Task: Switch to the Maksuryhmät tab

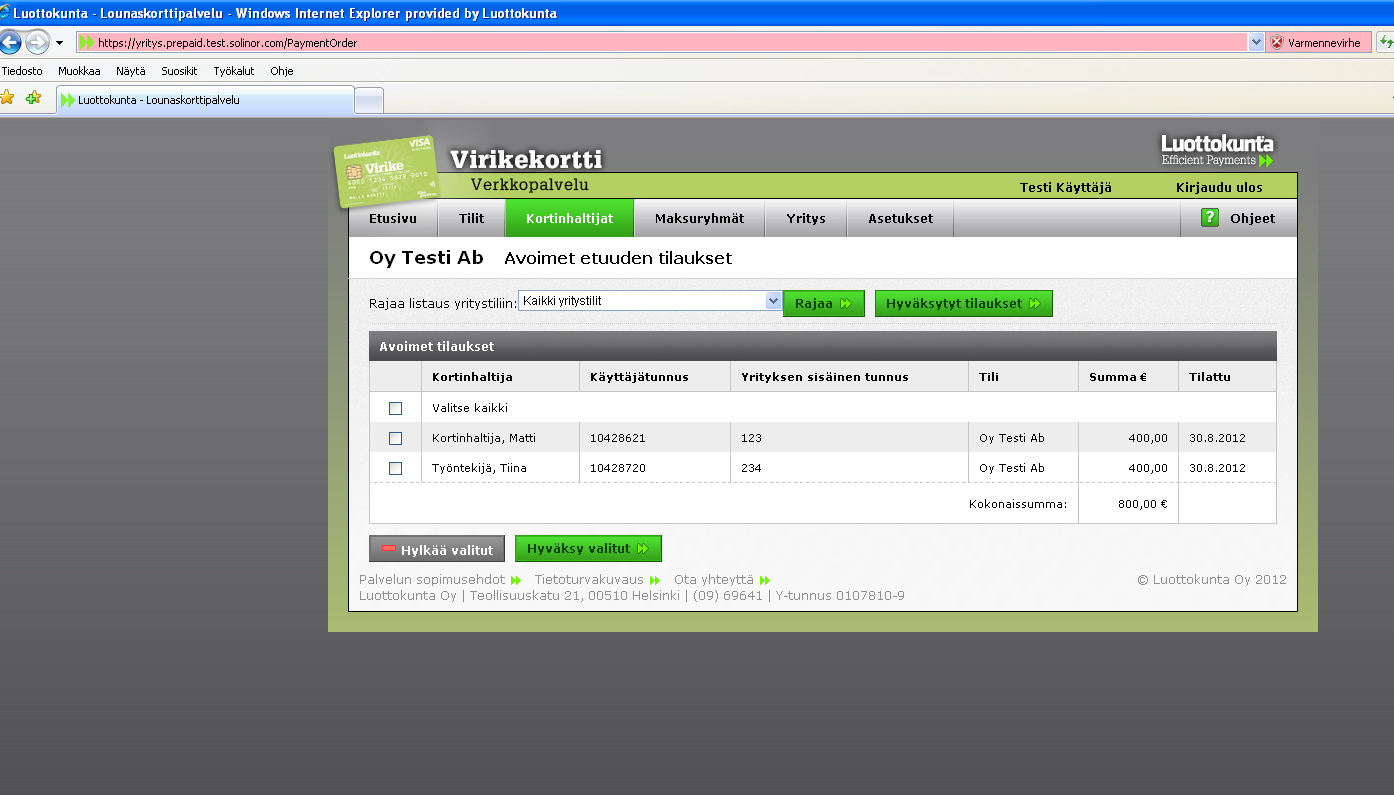Action: [699, 218]
